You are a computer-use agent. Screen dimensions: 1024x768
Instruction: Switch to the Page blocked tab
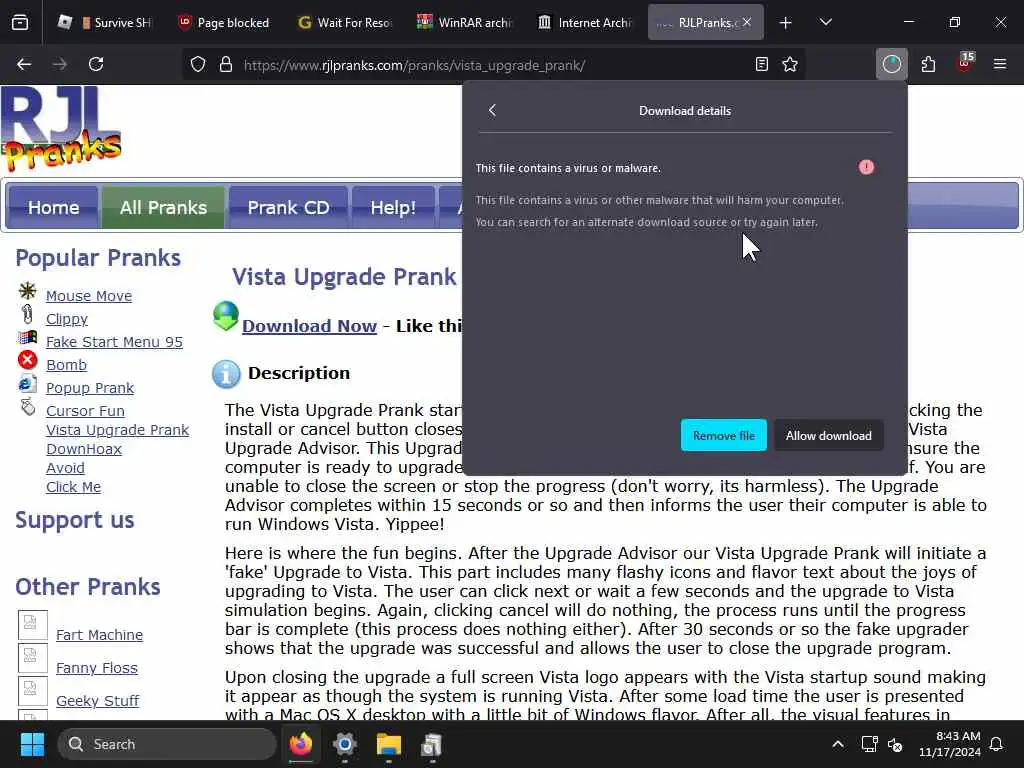[224, 23]
